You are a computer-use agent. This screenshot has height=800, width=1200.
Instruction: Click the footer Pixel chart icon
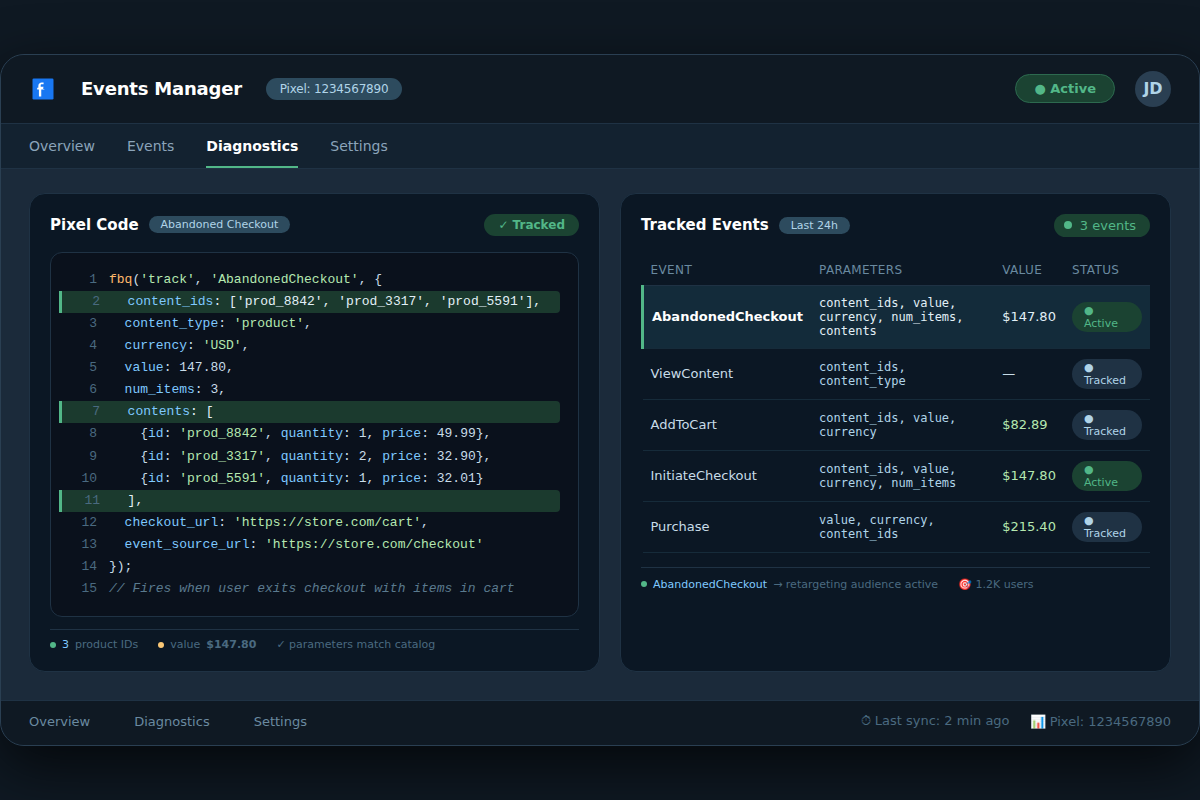pyautogui.click(x=1038, y=722)
